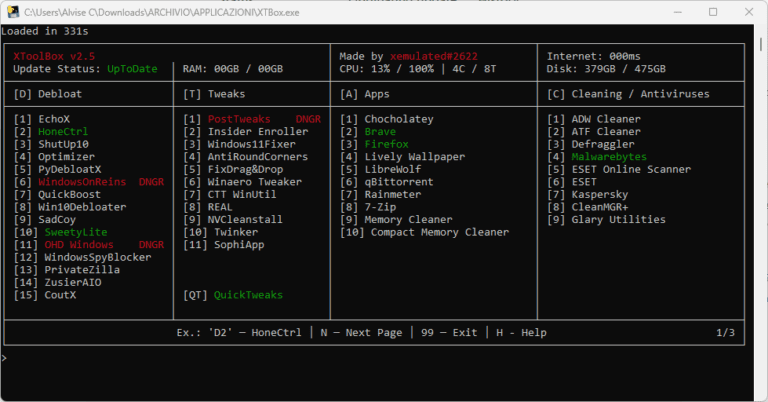Click AntiRoundCorners tweak
The width and height of the screenshot is (768, 402).
(x=246, y=157)
